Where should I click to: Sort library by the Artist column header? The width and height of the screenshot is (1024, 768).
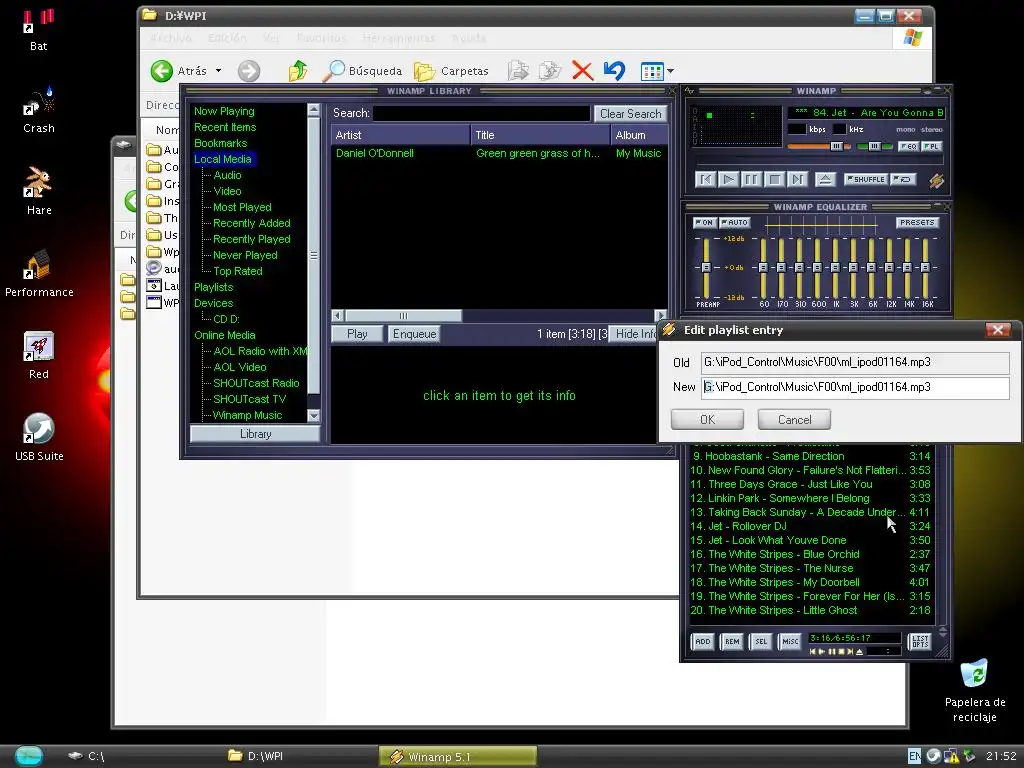(x=400, y=135)
